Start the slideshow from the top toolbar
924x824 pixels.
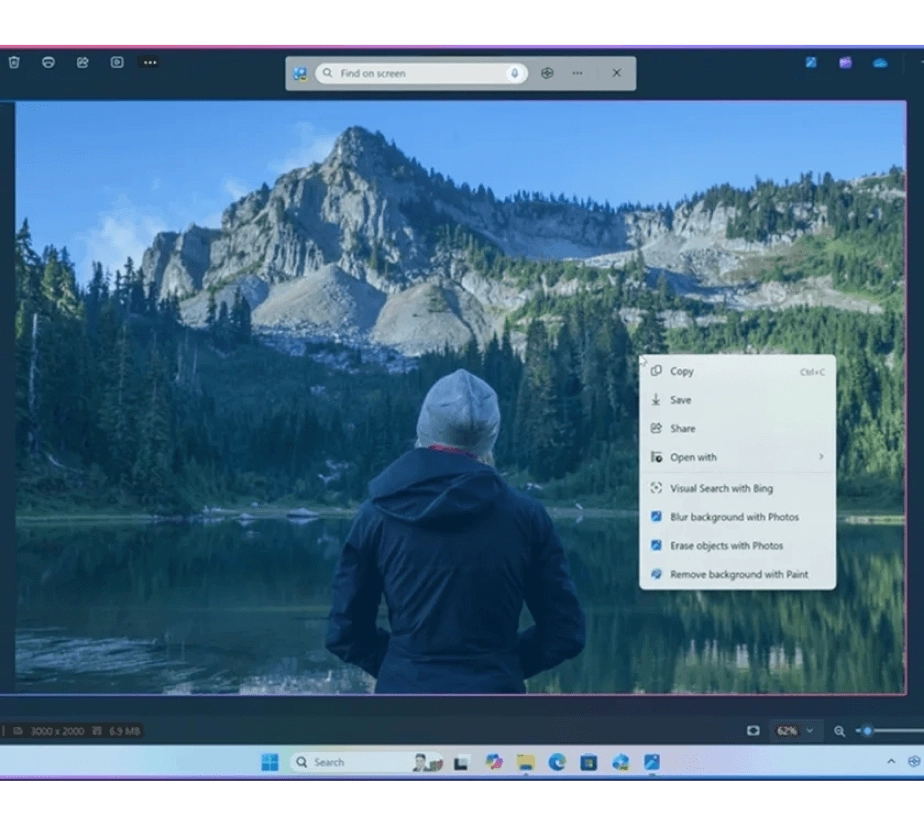point(117,62)
